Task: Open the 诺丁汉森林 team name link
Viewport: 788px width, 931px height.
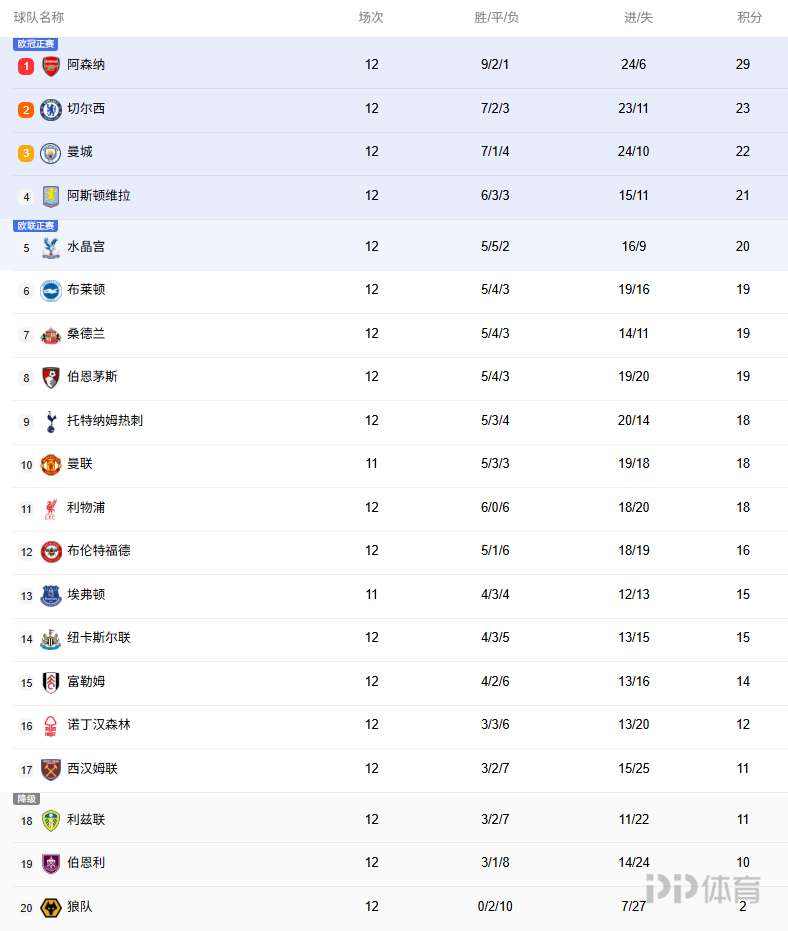Action: tap(98, 725)
